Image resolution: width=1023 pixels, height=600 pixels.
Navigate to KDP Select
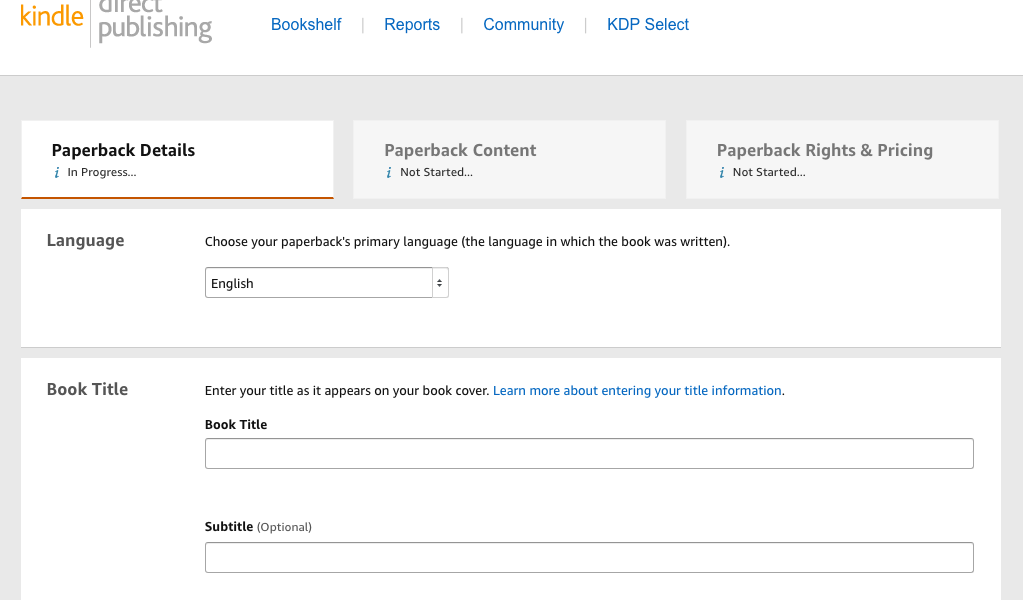point(648,25)
